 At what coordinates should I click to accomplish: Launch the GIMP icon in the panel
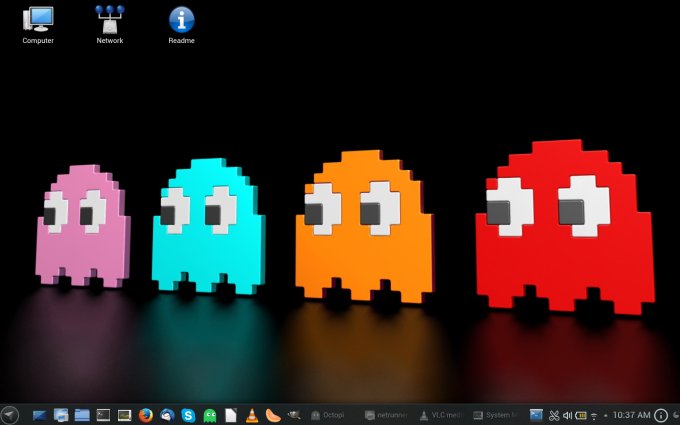(x=294, y=415)
